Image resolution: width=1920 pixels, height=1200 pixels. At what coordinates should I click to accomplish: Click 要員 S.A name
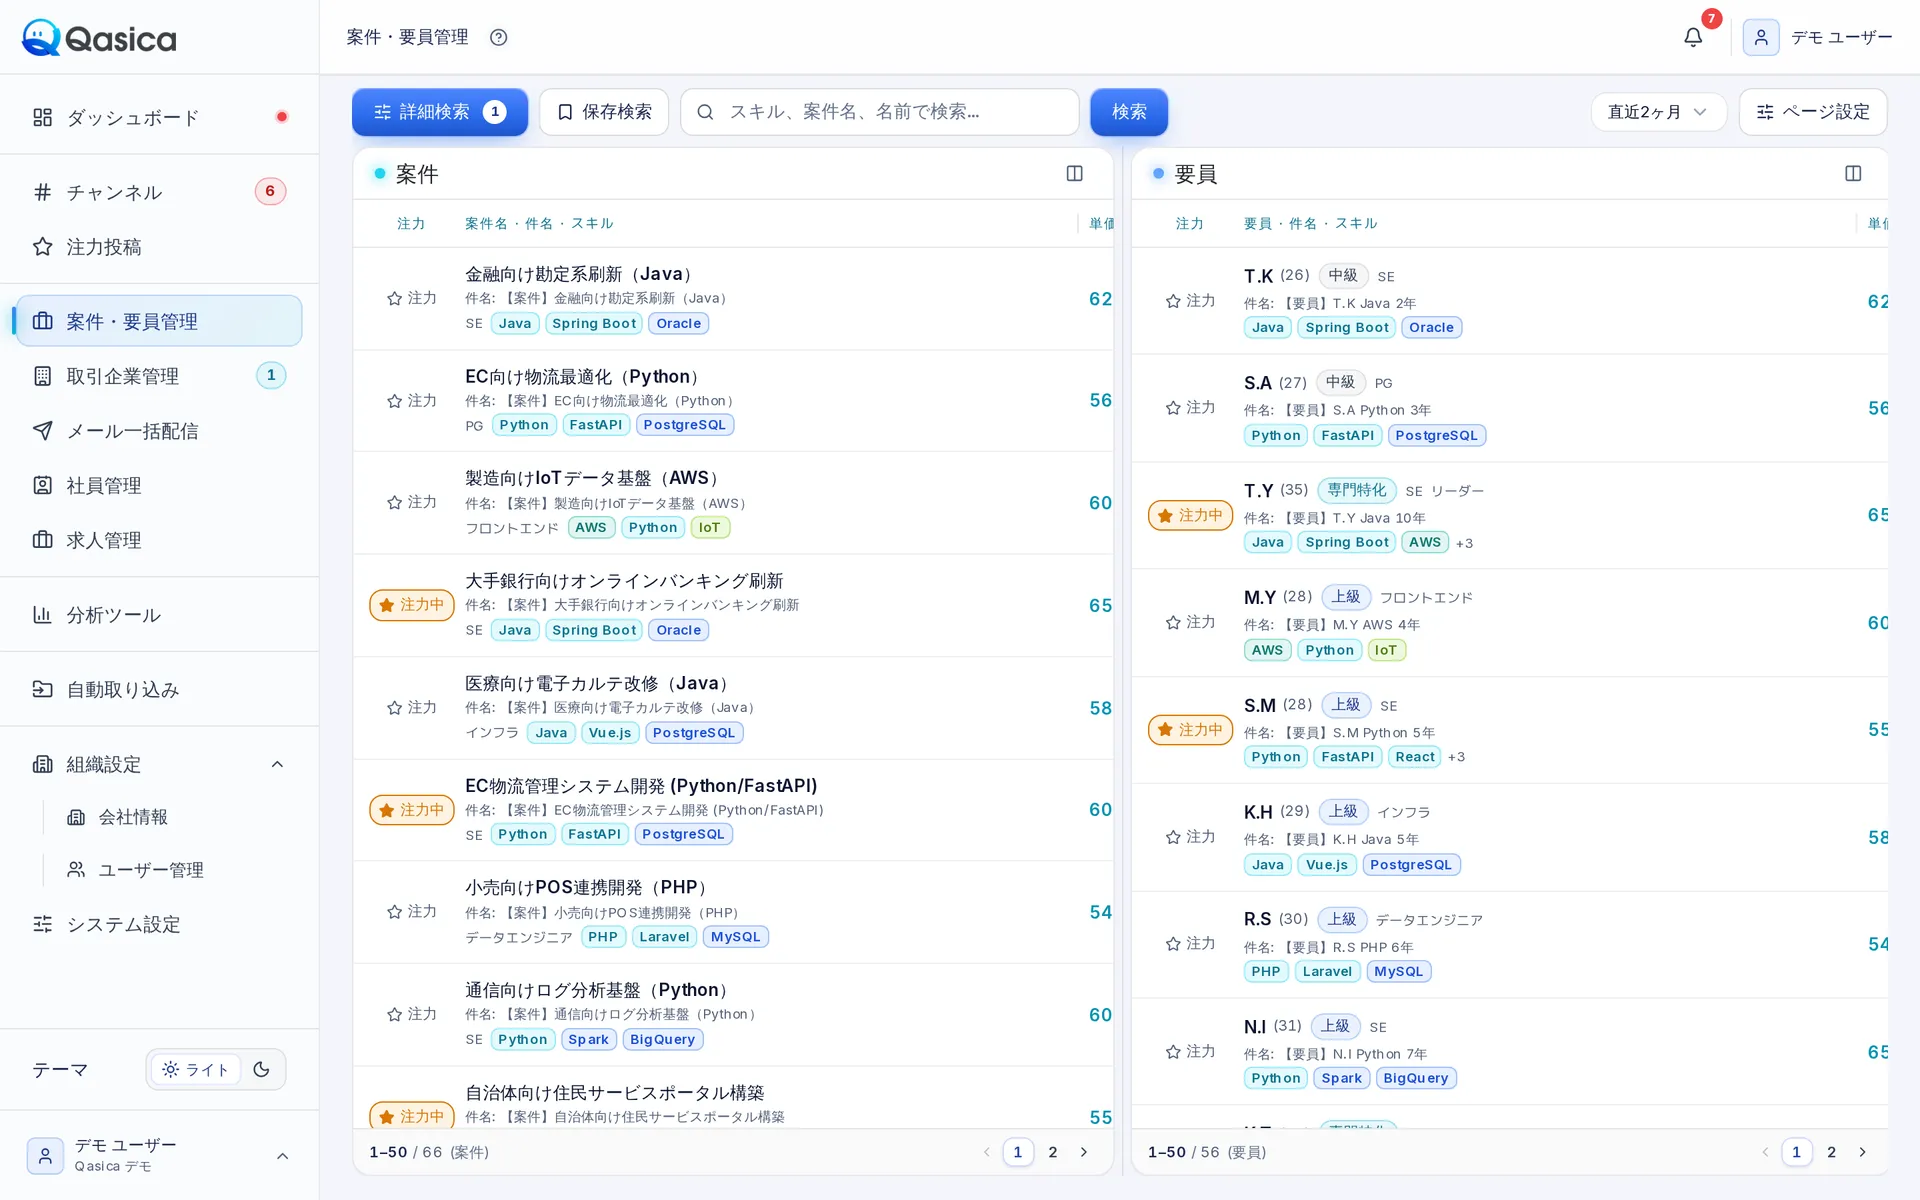tap(1257, 383)
